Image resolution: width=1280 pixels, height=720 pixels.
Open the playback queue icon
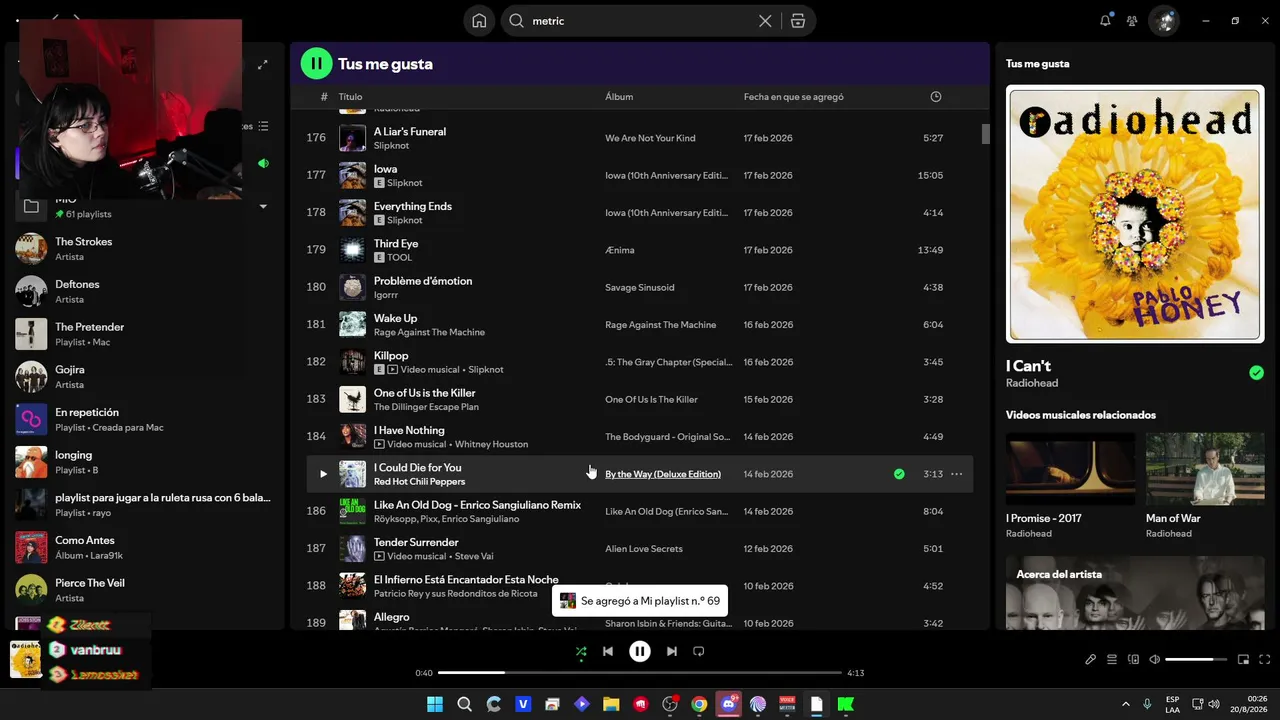point(1112,659)
